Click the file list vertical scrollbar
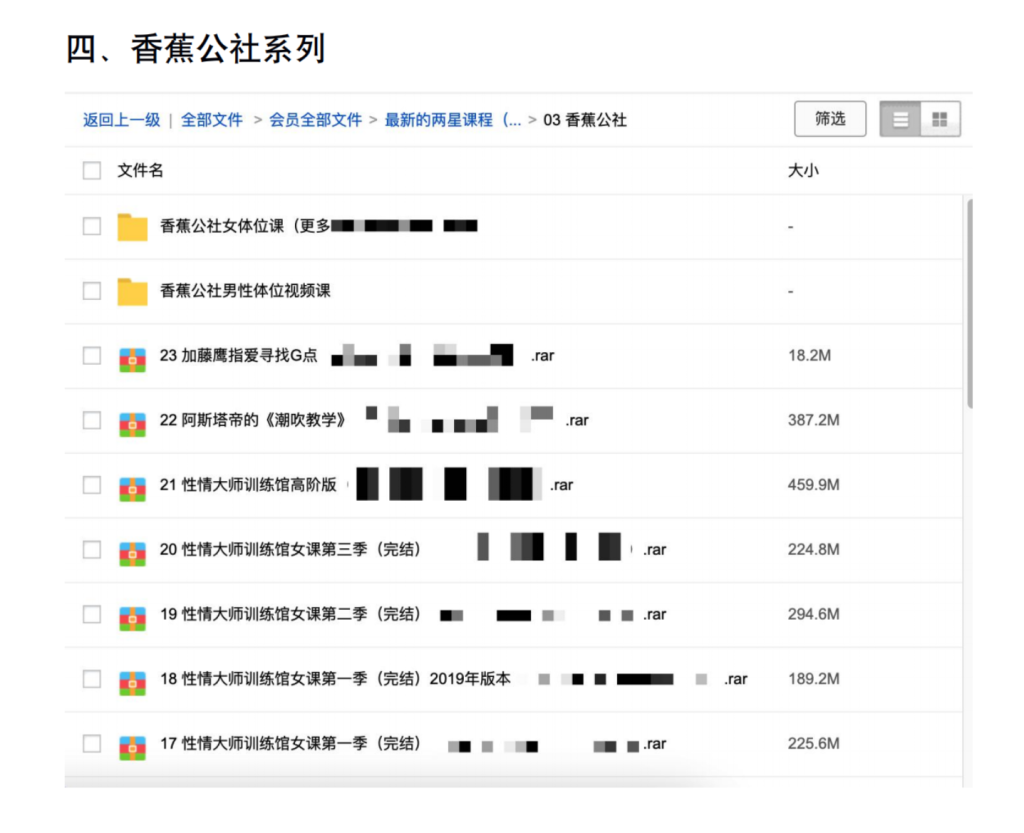The width and height of the screenshot is (1024, 833). tap(970, 304)
